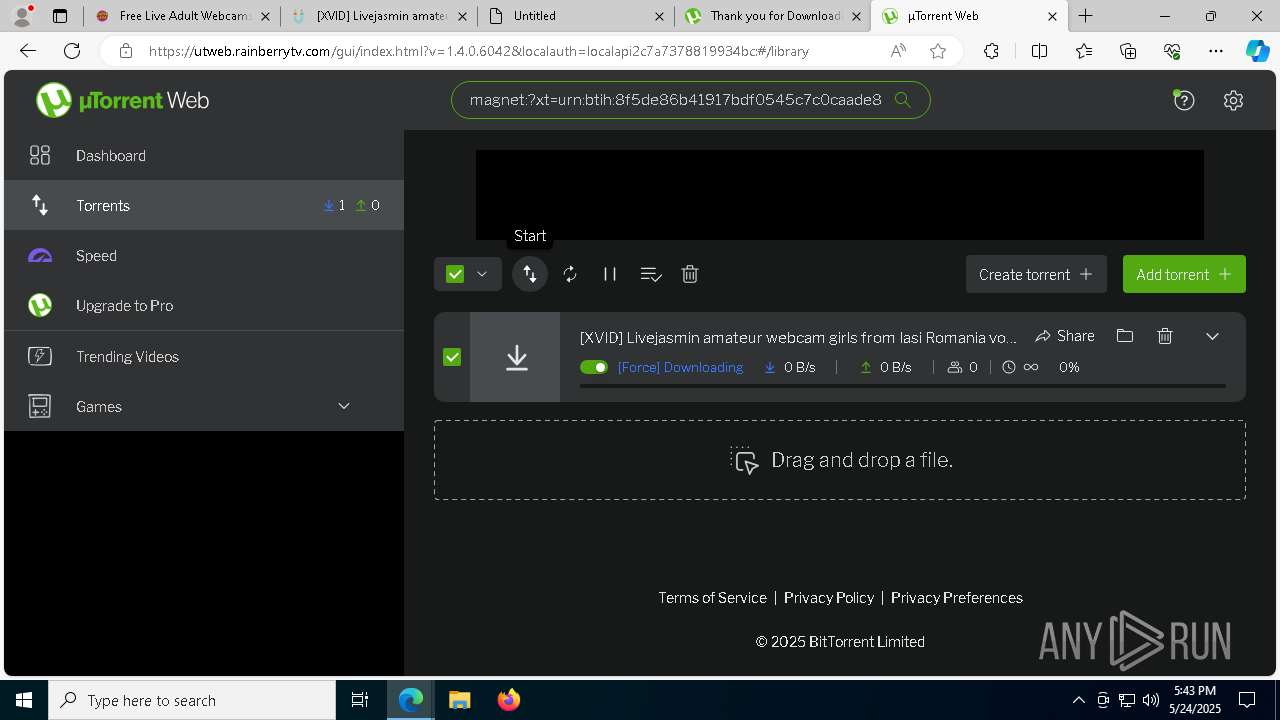Image resolution: width=1280 pixels, height=720 pixels.
Task: Open µTorrent settings gear
Action: [x=1233, y=100]
